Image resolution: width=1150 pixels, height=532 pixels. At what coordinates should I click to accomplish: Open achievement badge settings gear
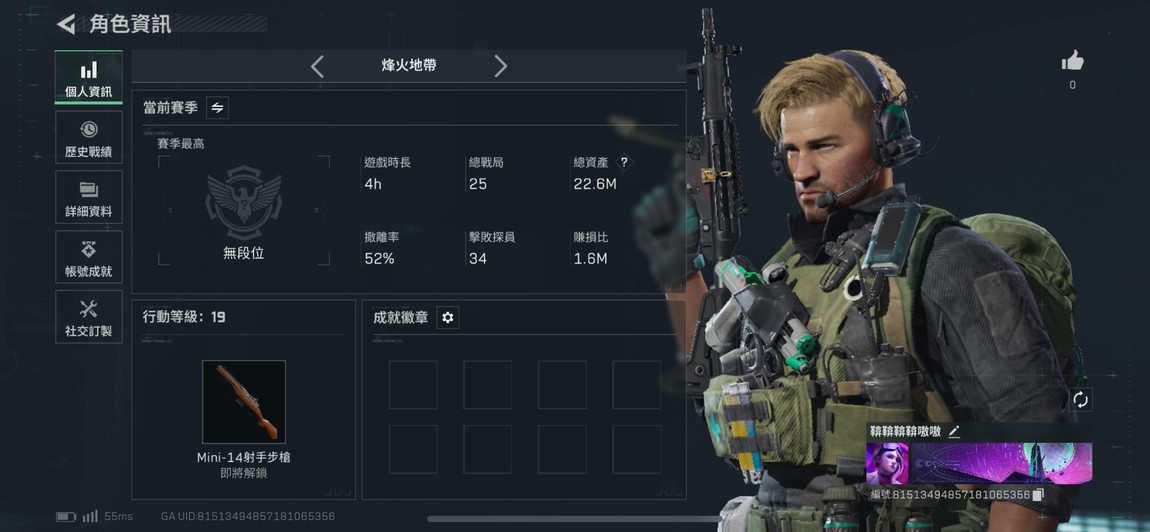click(447, 318)
